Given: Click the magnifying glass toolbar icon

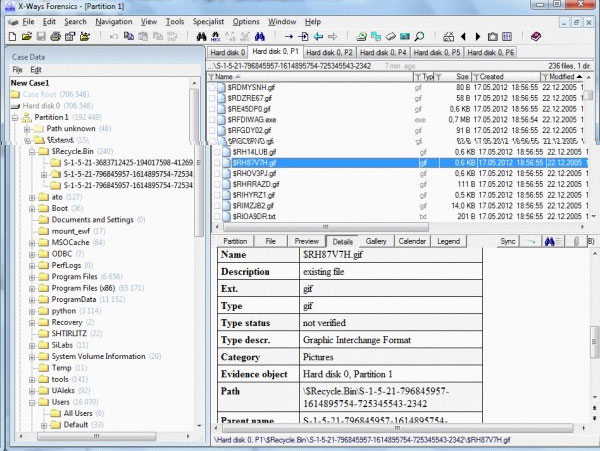Looking at the screenshot, I should click(419, 37).
